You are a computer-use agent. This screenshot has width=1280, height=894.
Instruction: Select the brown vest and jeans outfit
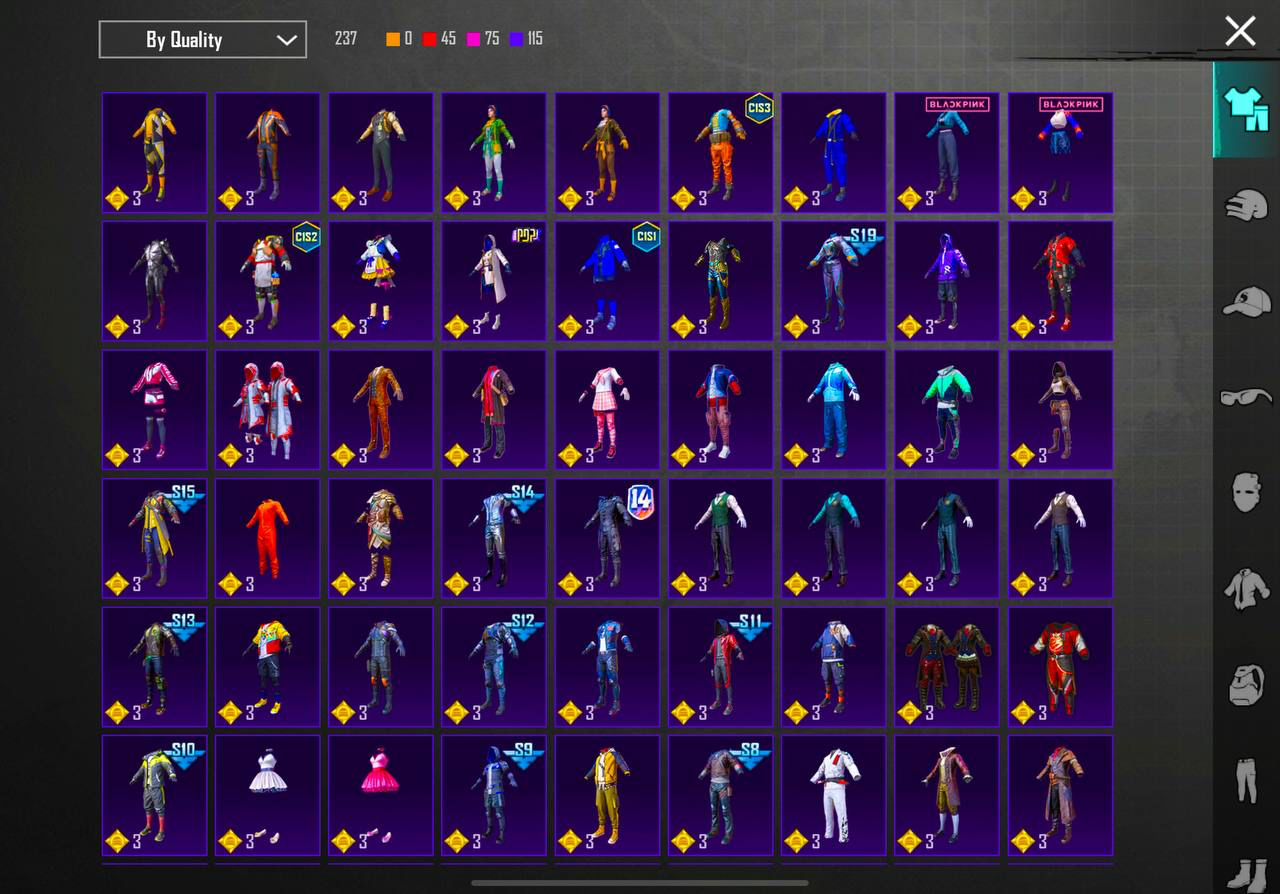pyautogui.click(x=1060, y=538)
